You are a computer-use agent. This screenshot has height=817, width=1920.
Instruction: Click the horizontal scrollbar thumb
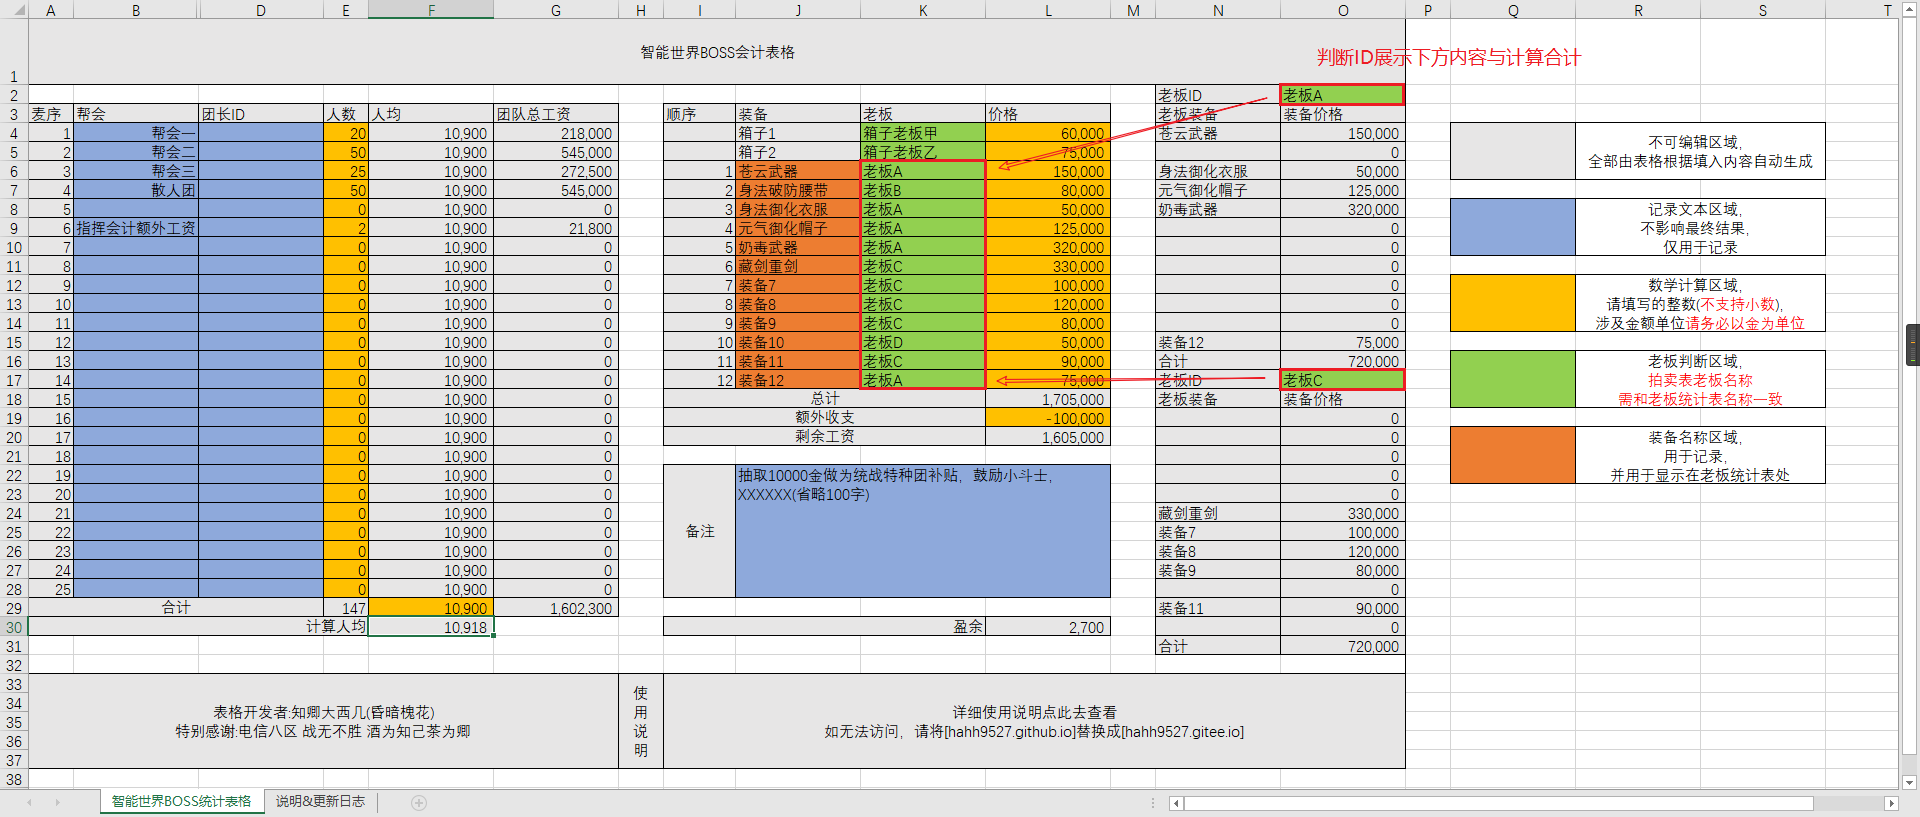pos(1498,804)
